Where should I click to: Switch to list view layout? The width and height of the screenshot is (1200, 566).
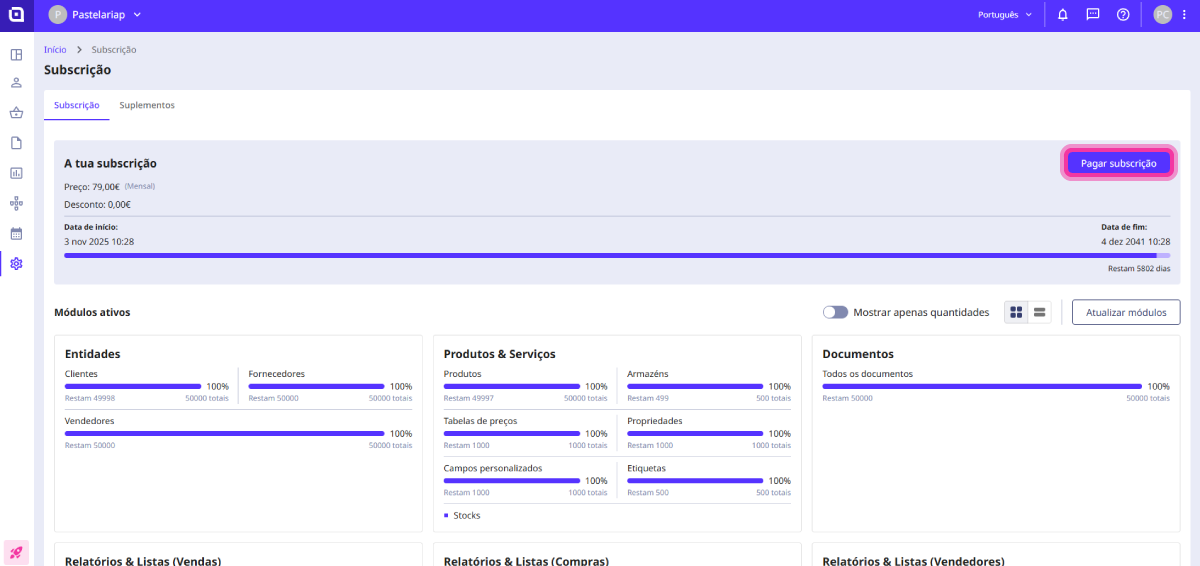(x=1040, y=312)
